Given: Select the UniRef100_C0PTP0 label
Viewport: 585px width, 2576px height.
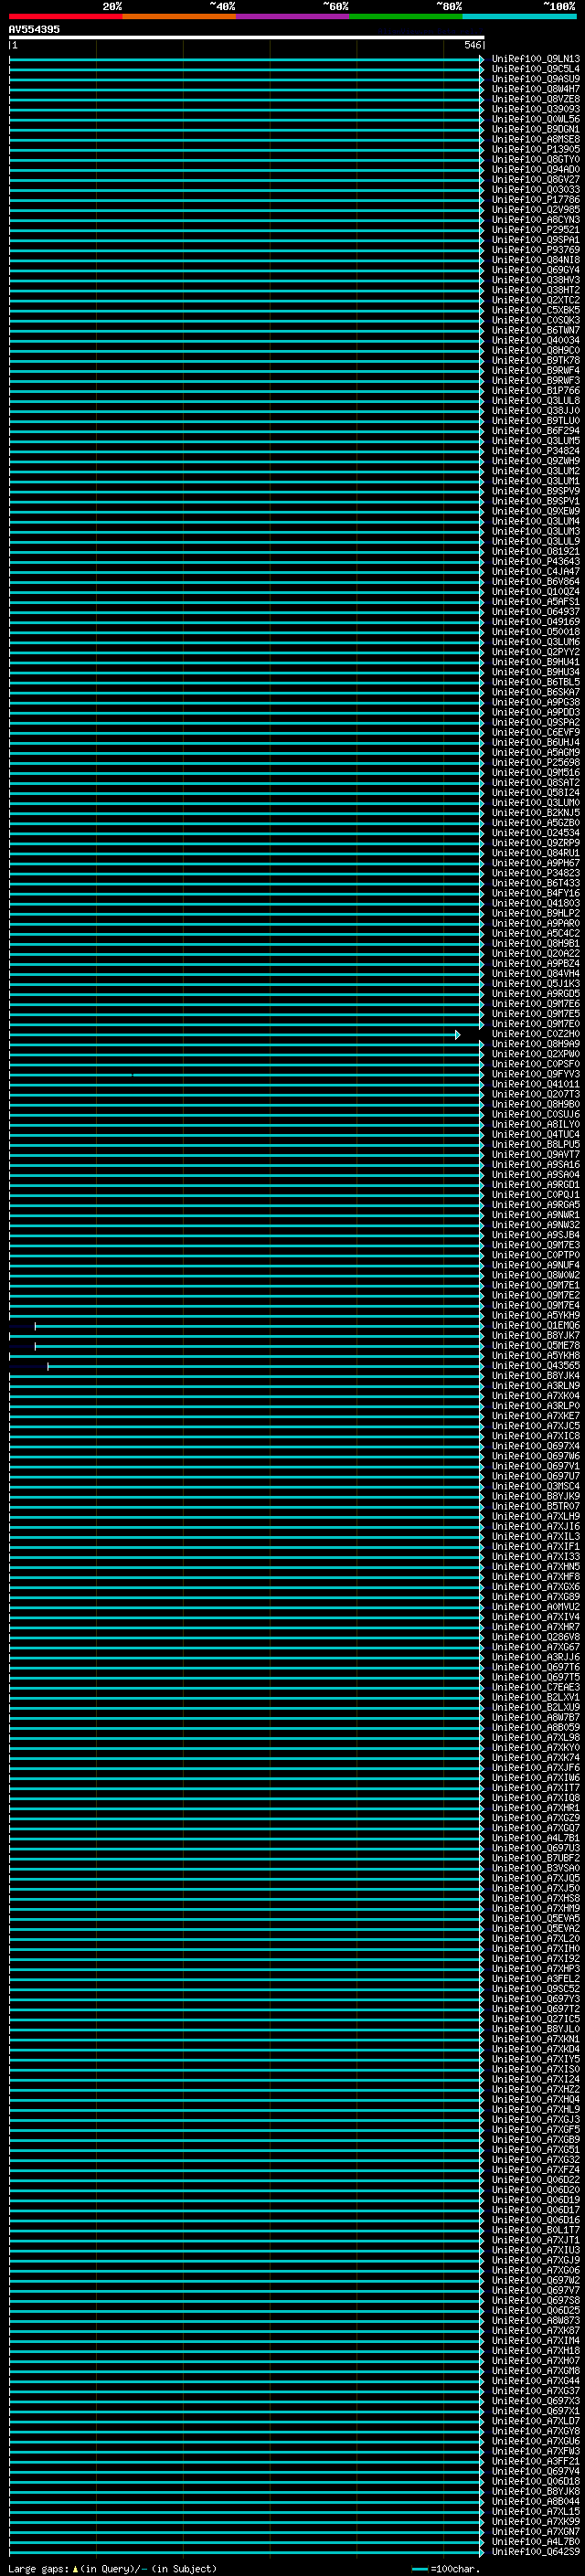Looking at the screenshot, I should click(x=536, y=1255).
